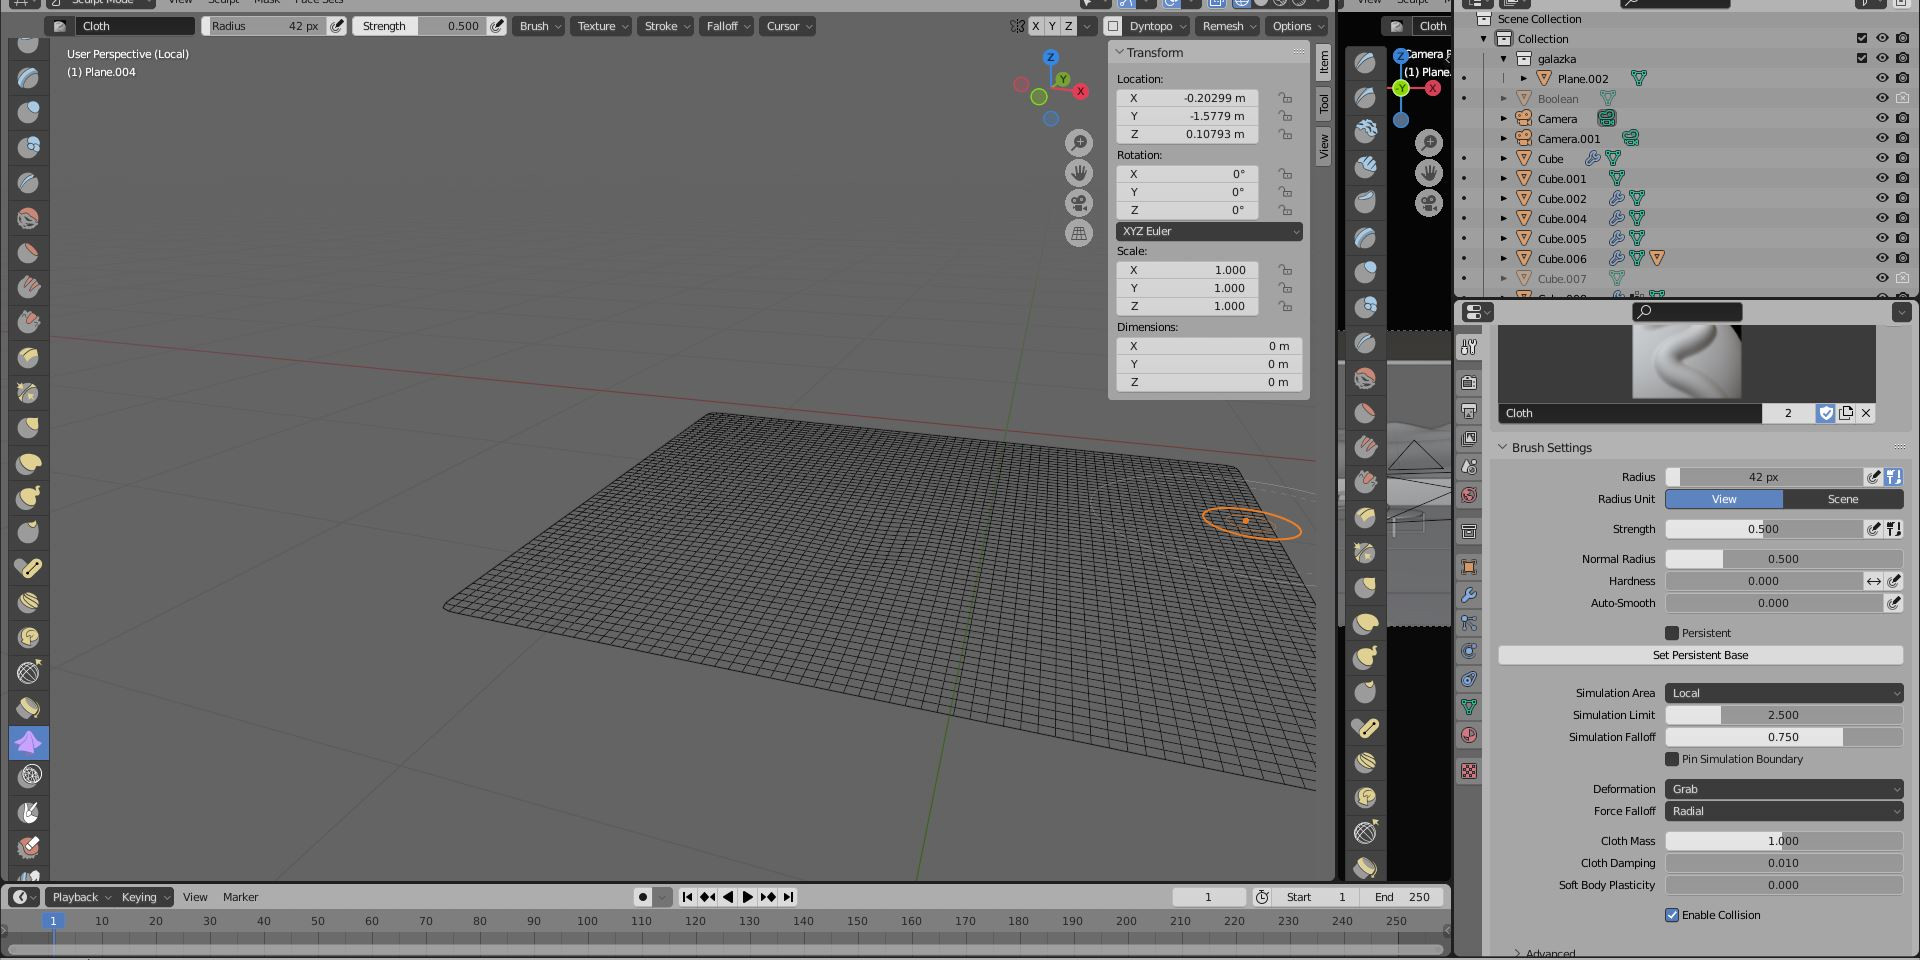The image size is (1920, 960).
Task: Select the Pose brush in main viewport toolbar
Action: click(29, 567)
